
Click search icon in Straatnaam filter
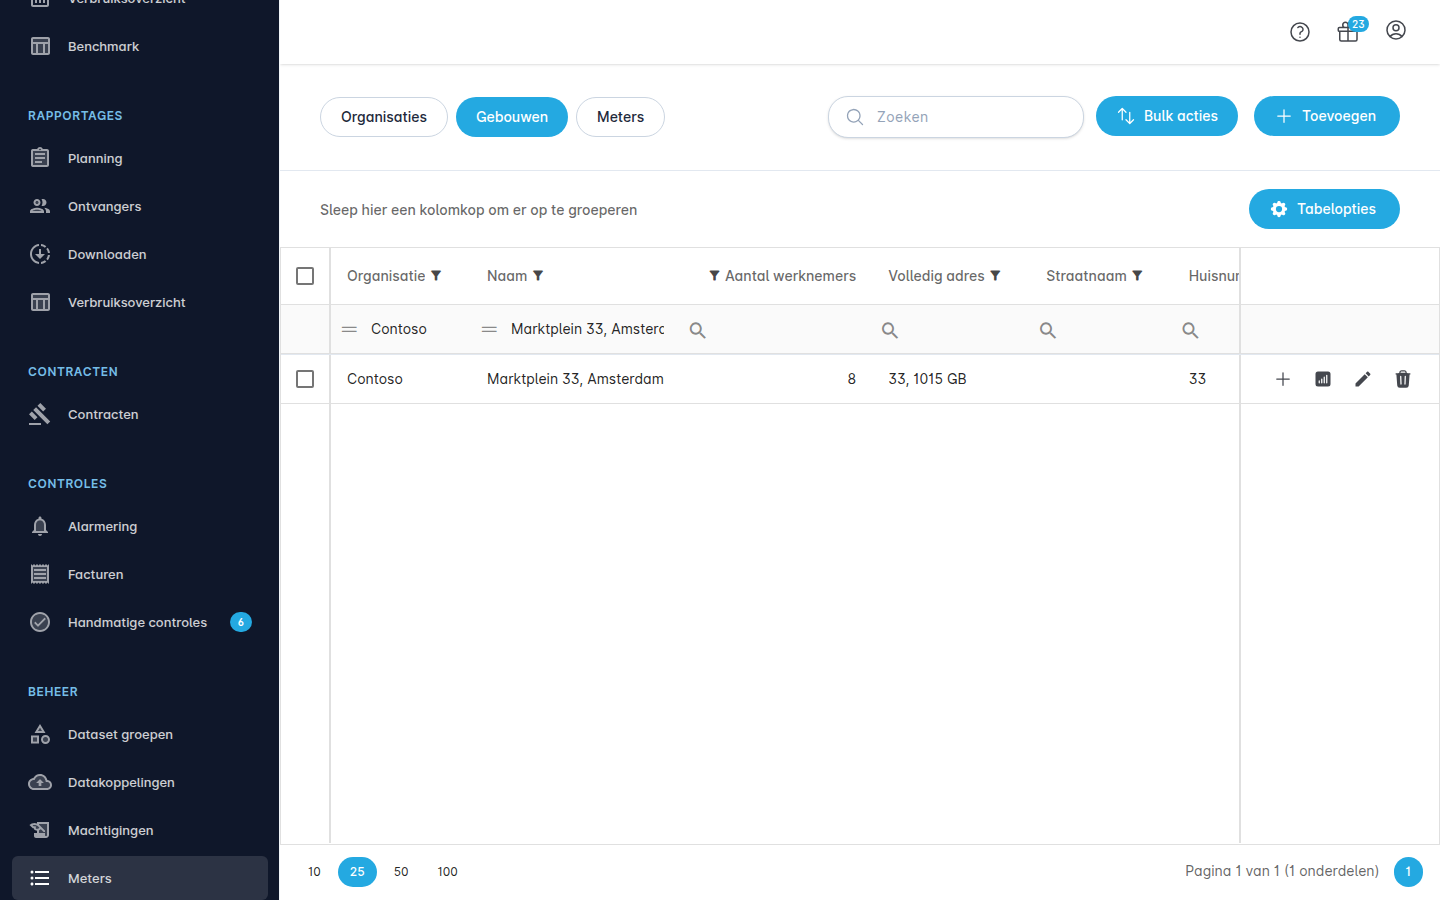coord(1048,330)
